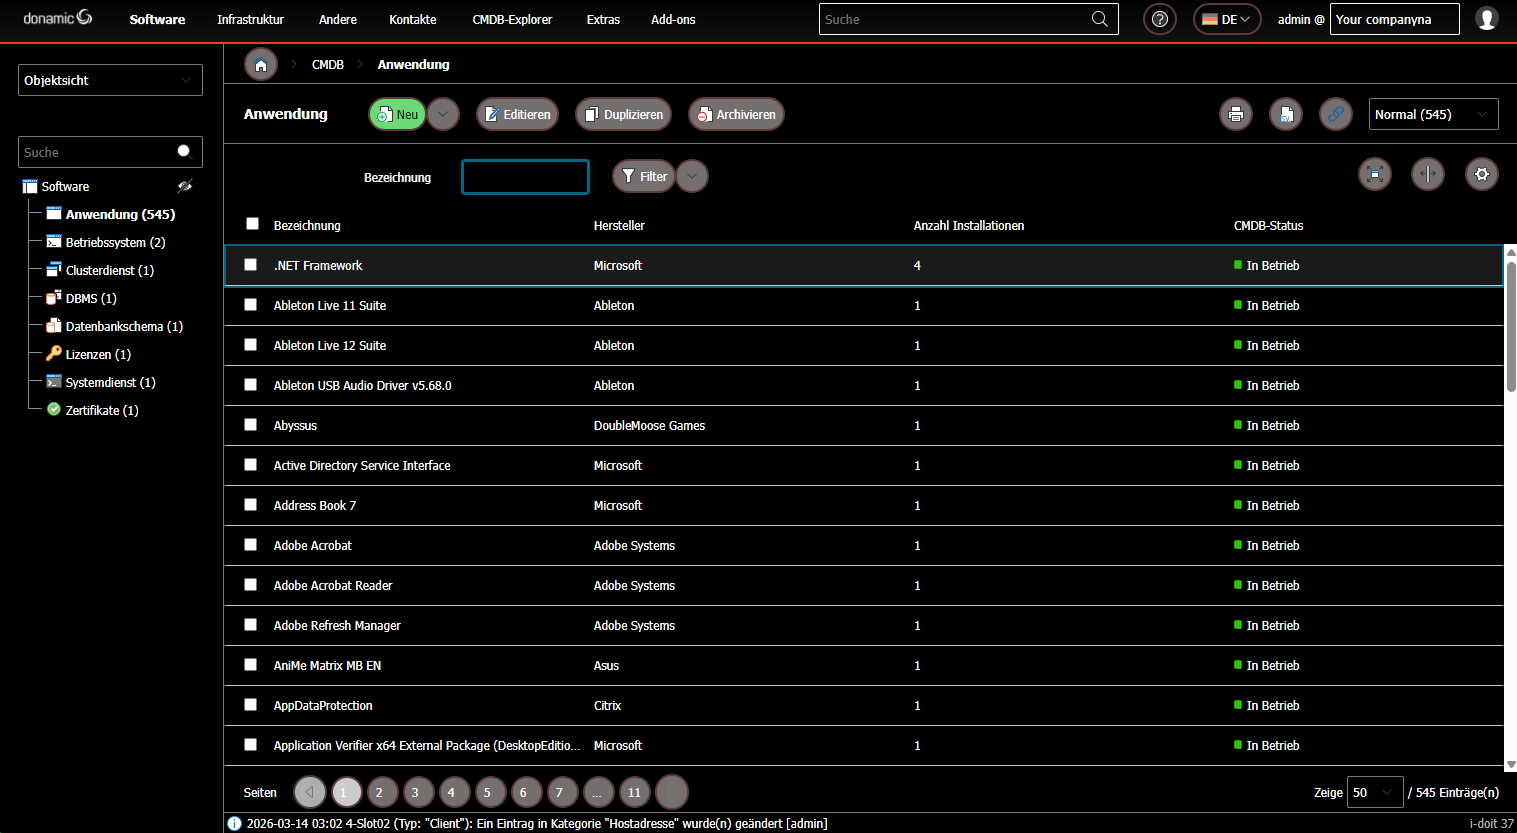
Task: Open the print view icon
Action: click(1236, 114)
